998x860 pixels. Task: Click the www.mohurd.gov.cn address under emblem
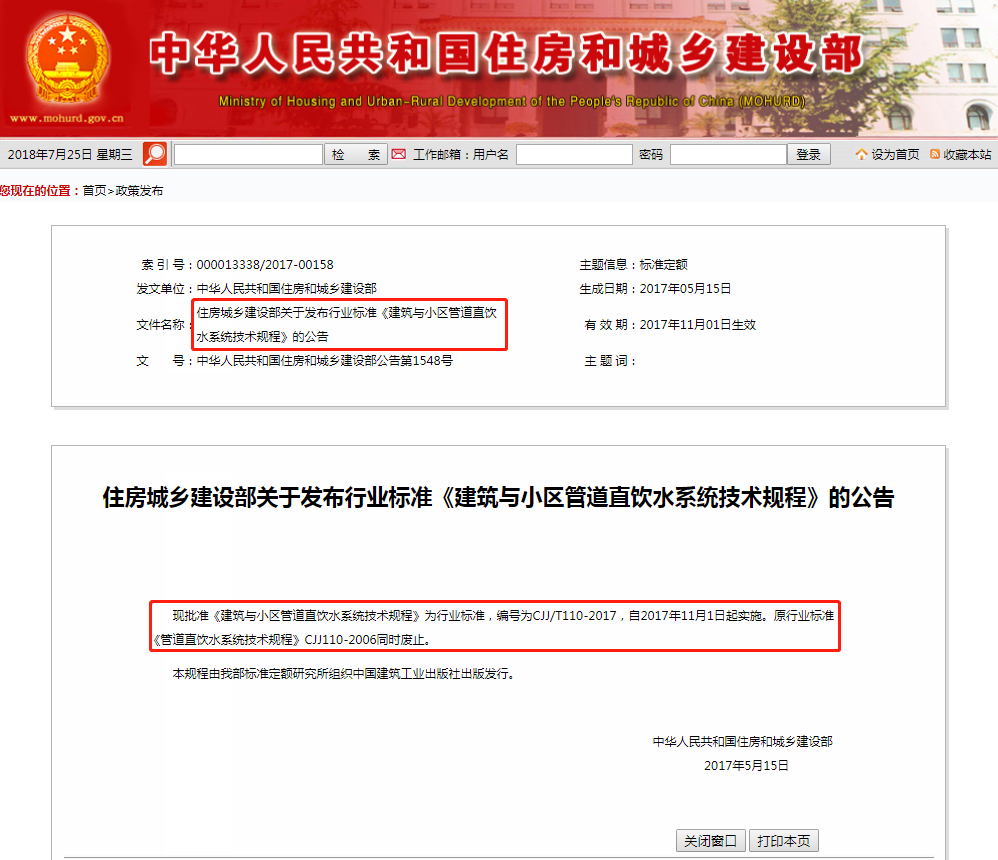(x=67, y=118)
